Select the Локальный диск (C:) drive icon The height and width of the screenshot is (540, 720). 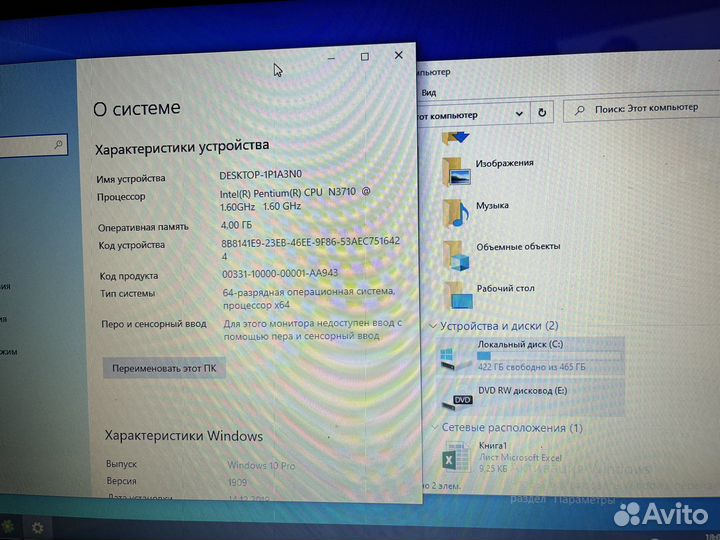pos(455,358)
